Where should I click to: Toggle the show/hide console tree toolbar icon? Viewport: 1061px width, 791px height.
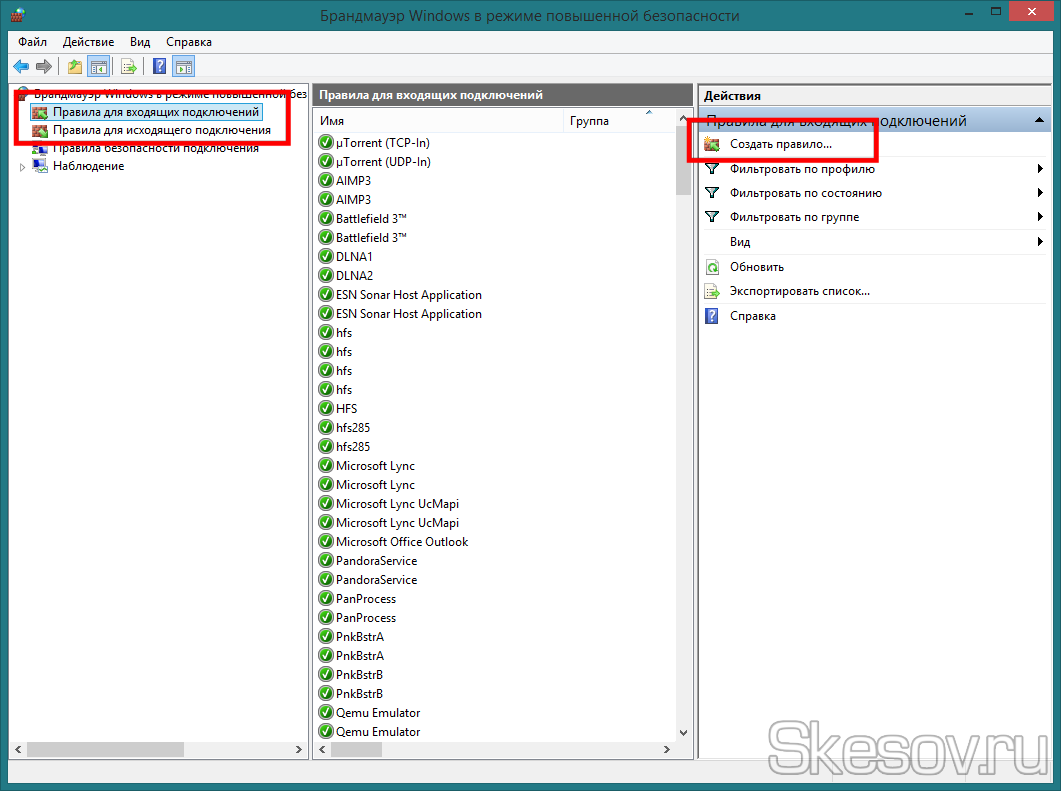pyautogui.click(x=98, y=67)
